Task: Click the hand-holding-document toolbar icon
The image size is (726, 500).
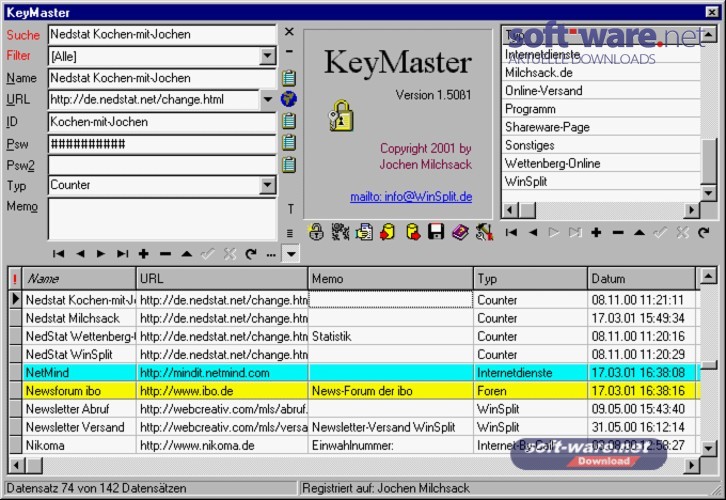Action: (364, 232)
